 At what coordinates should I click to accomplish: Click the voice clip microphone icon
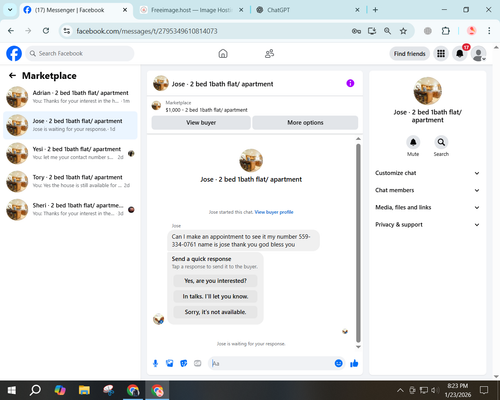(x=155, y=363)
